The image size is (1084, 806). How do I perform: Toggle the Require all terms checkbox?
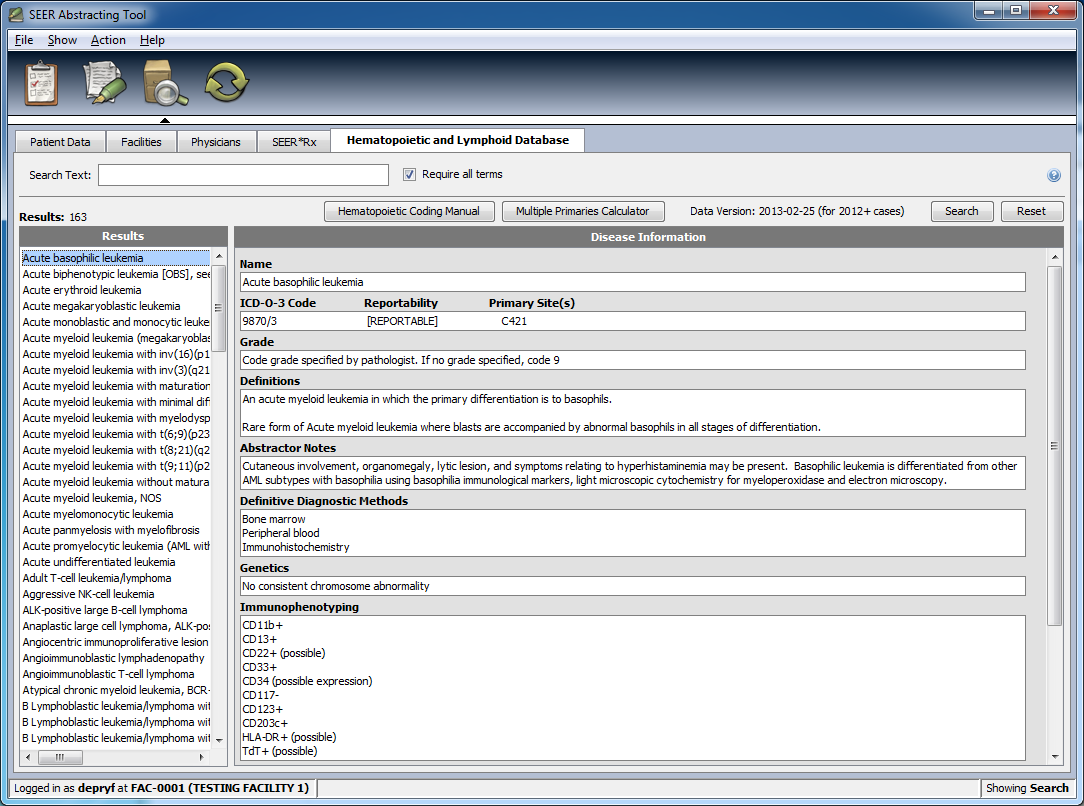[x=409, y=174]
